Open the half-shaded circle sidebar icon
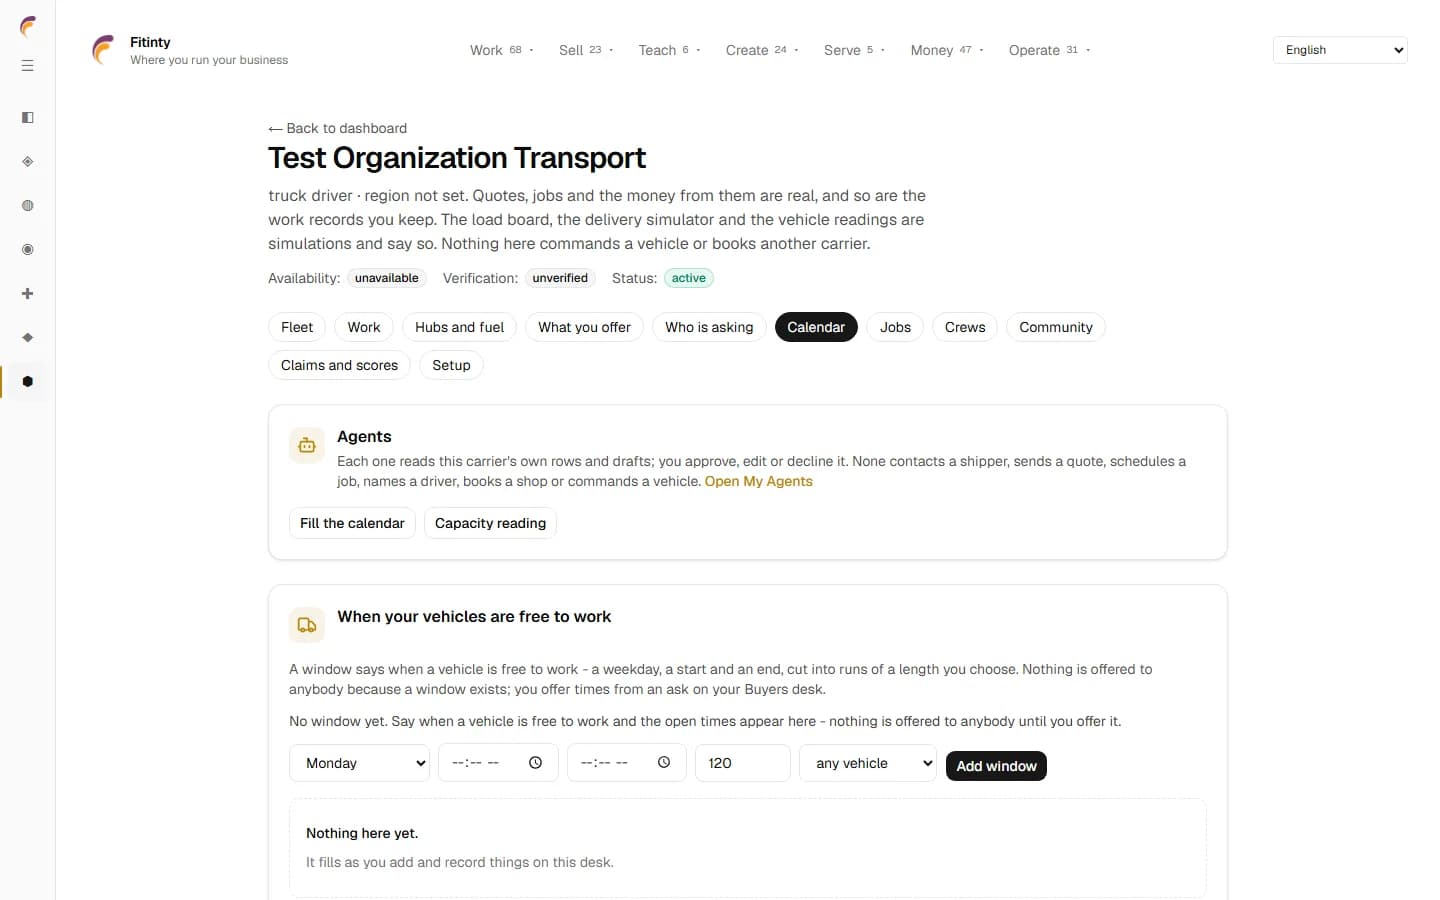 pyautogui.click(x=28, y=206)
